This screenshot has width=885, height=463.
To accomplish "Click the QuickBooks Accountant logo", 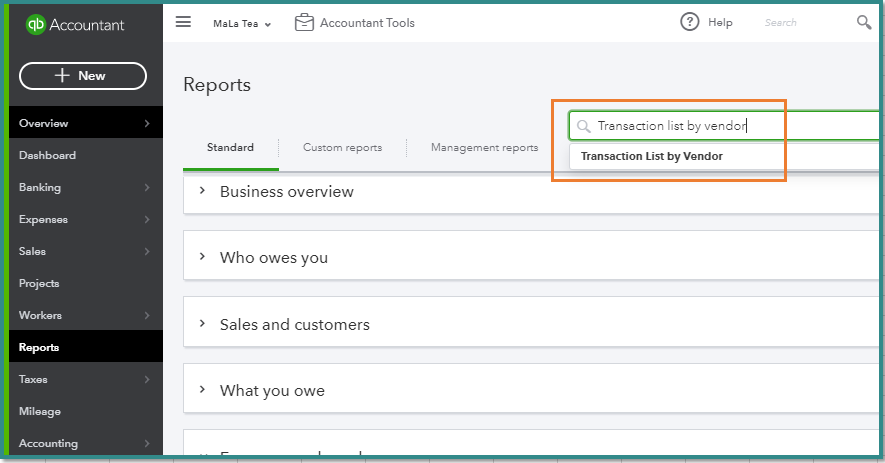I will click(75, 24).
